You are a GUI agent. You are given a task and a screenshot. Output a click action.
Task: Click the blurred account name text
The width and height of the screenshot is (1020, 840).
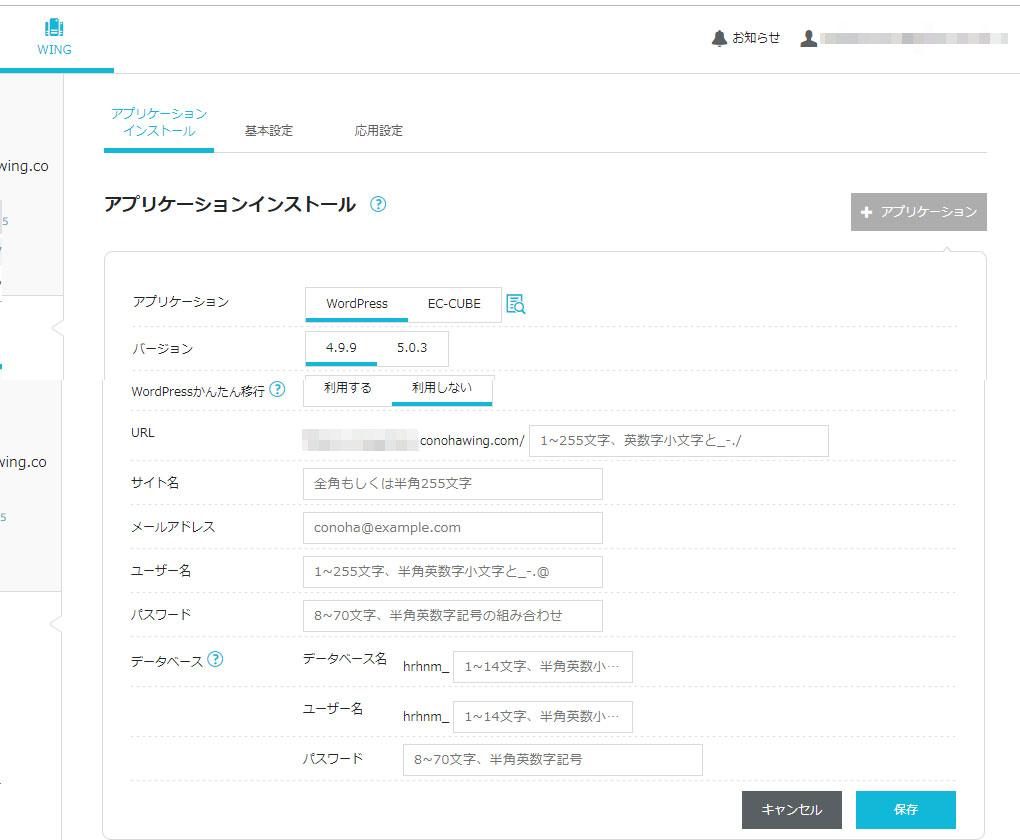click(914, 38)
